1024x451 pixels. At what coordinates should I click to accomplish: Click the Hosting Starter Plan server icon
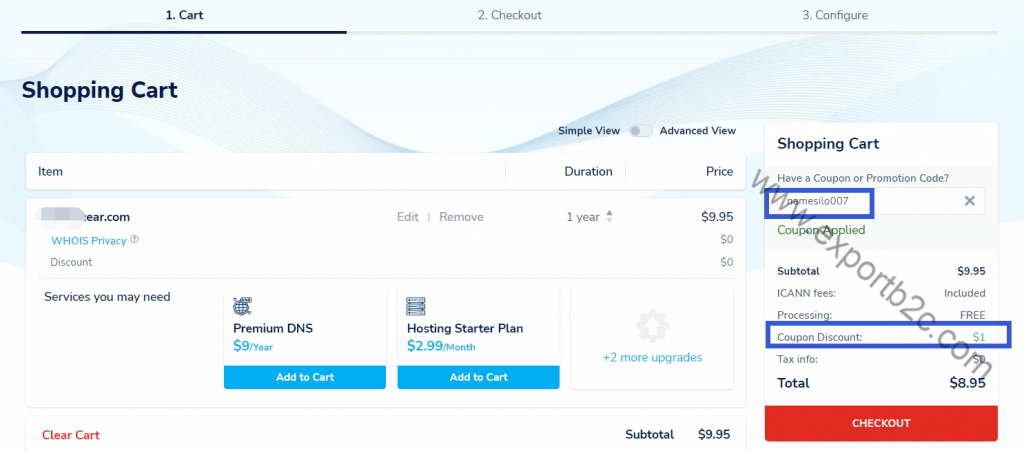pos(416,306)
